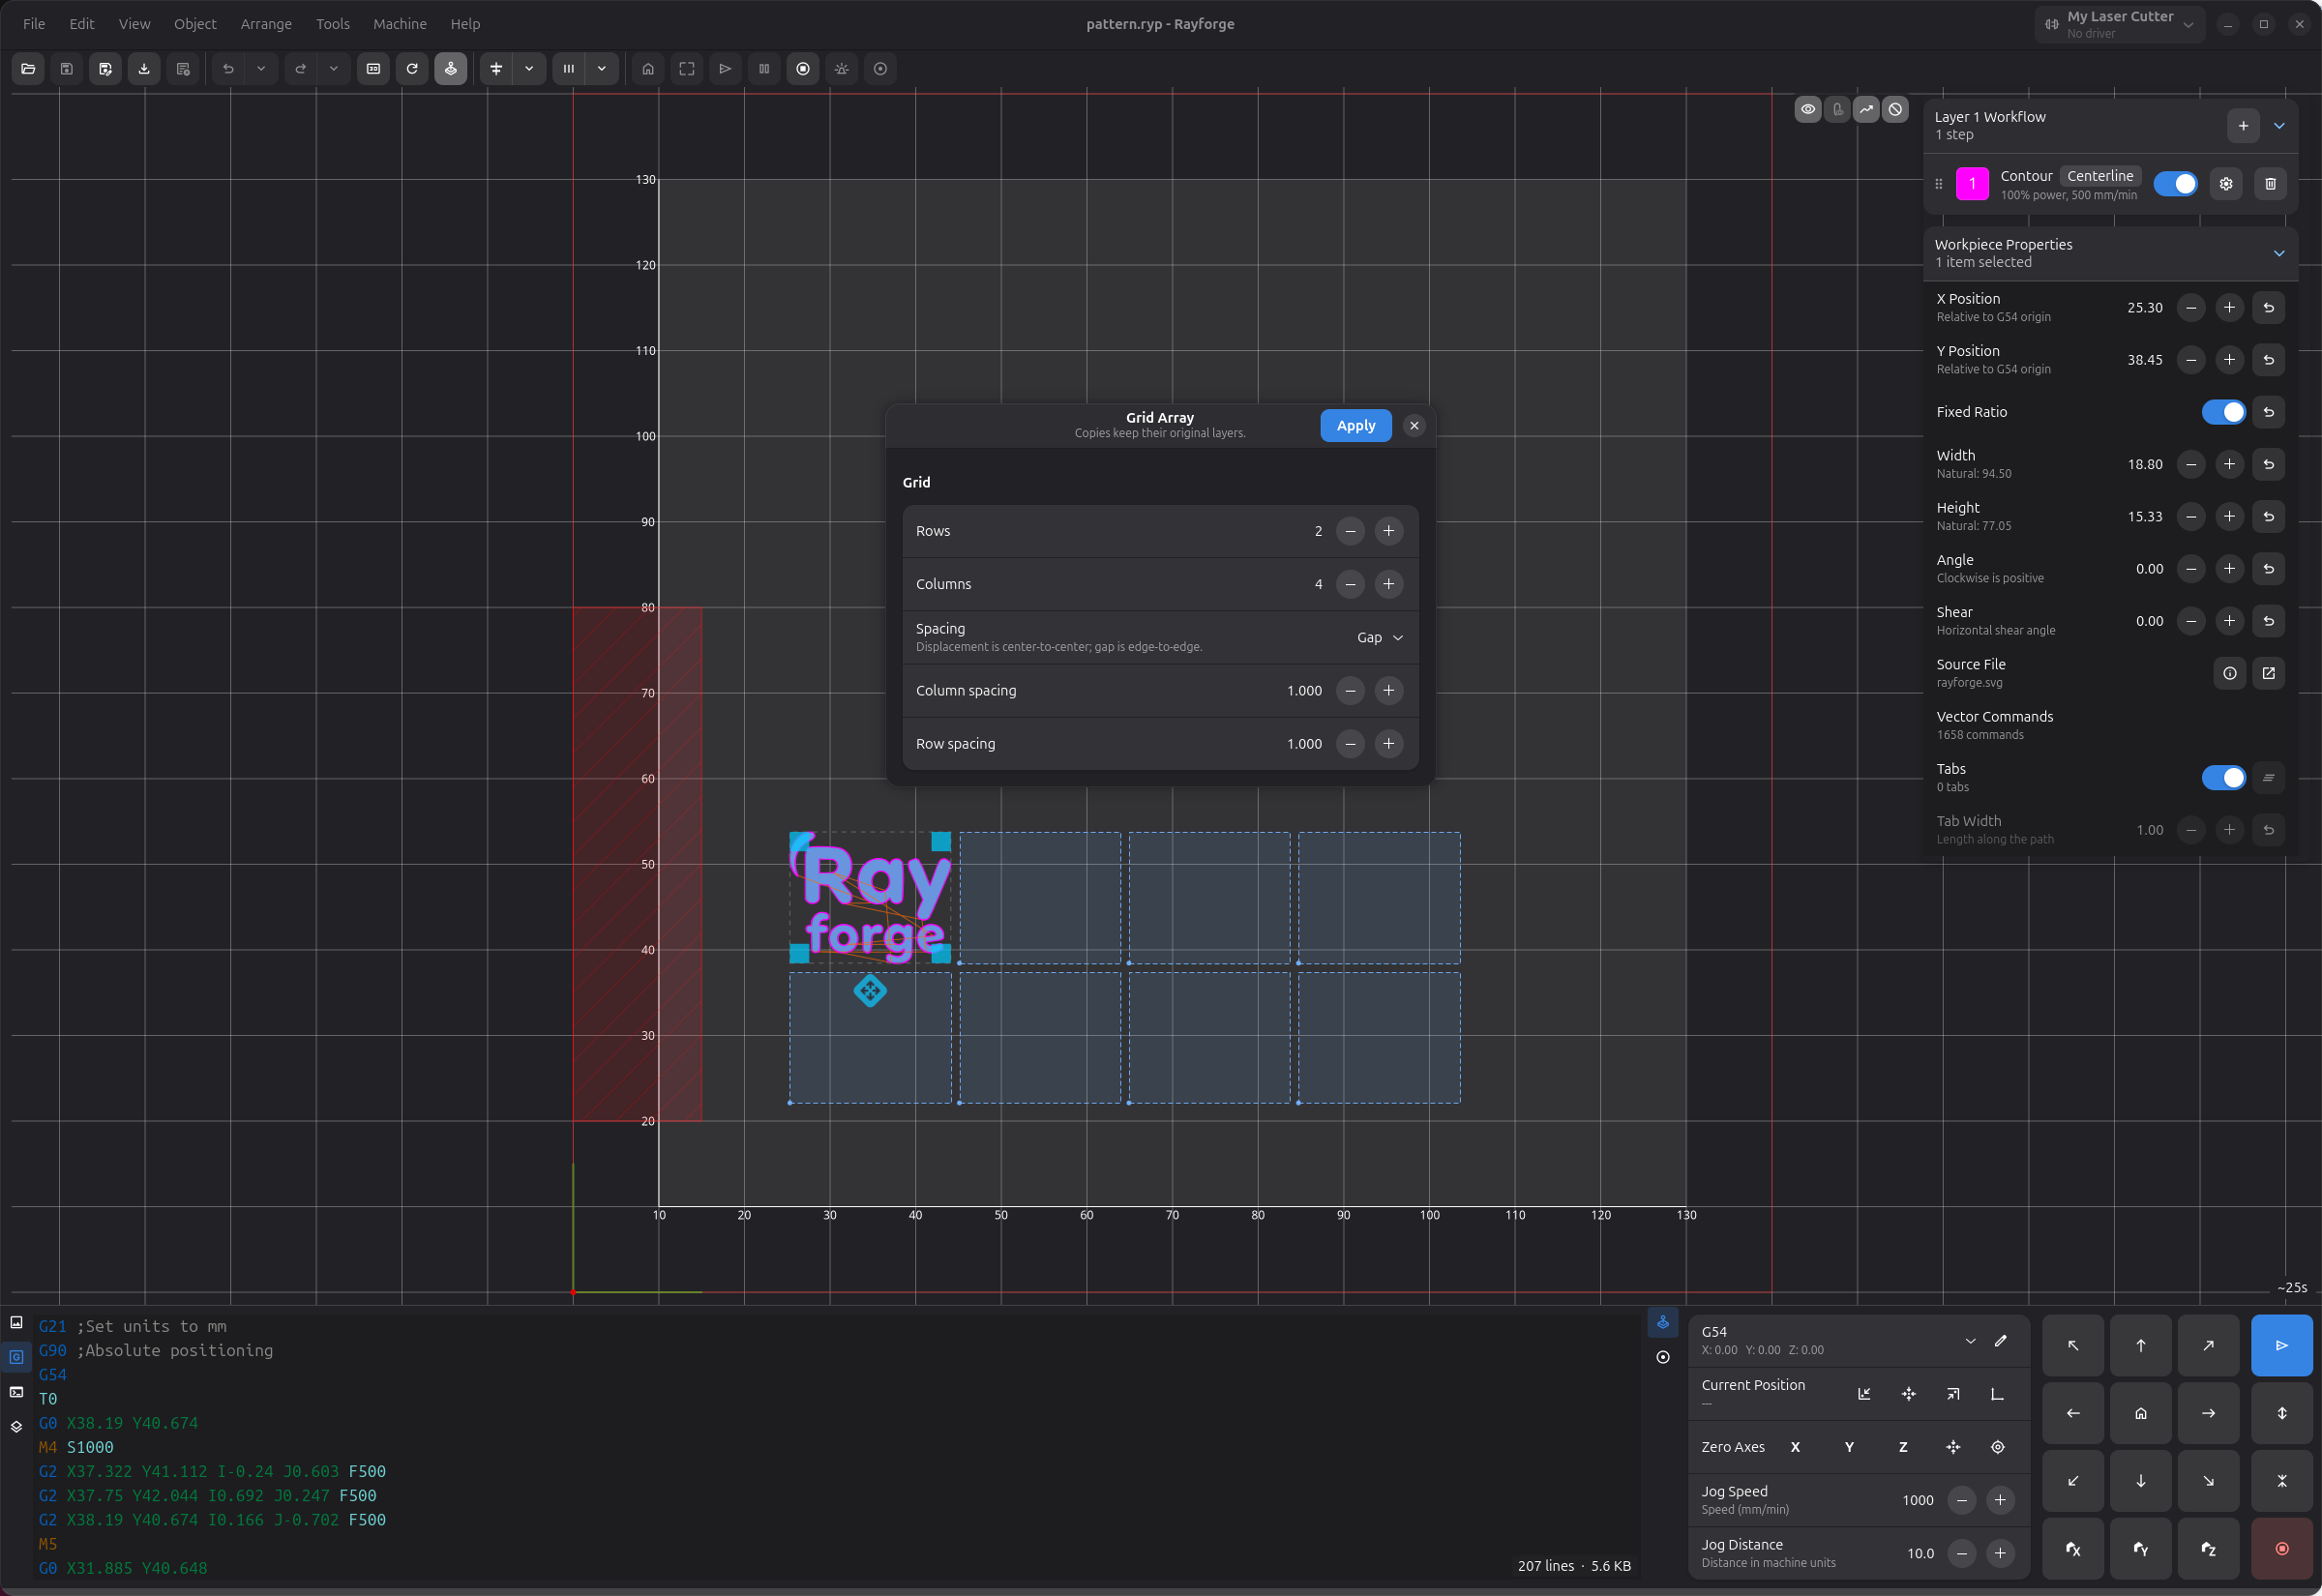Click the stop toolbar icon
The width and height of the screenshot is (2322, 1596).
[803, 69]
